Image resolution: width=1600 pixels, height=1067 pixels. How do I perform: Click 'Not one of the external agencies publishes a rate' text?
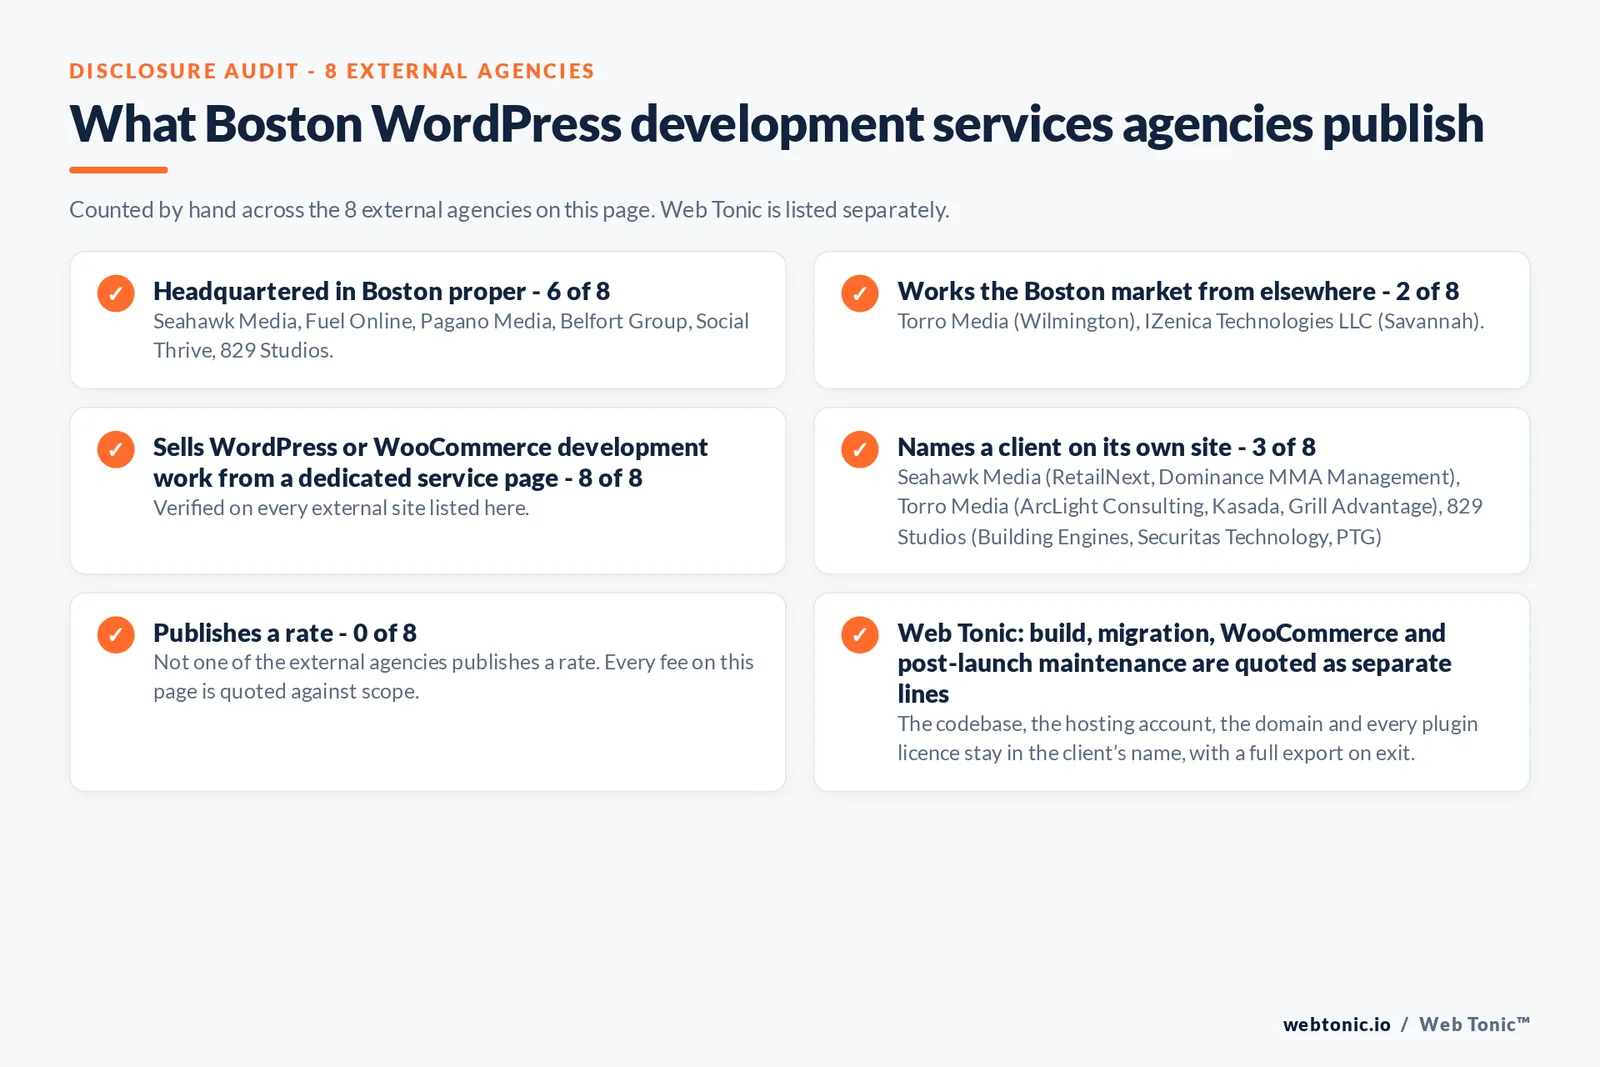453,677
